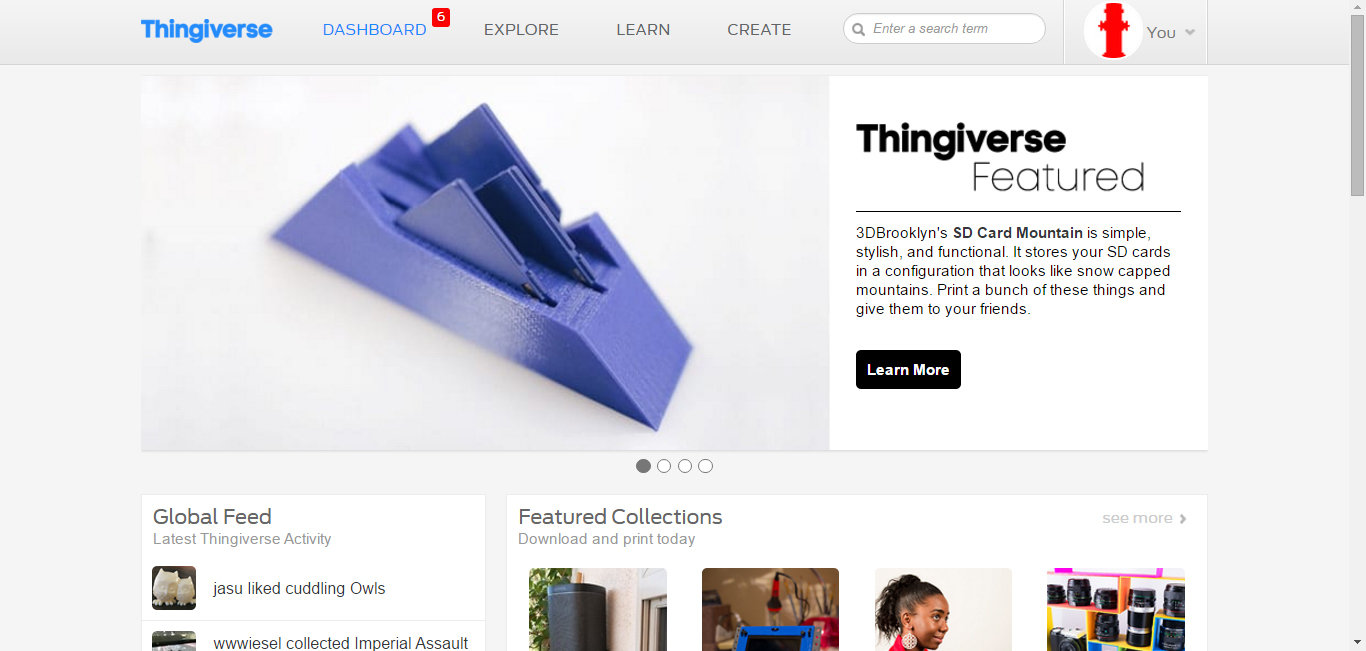The width and height of the screenshot is (1366, 651).
Task: Expand the You account dropdown arrow
Action: pos(1190,33)
